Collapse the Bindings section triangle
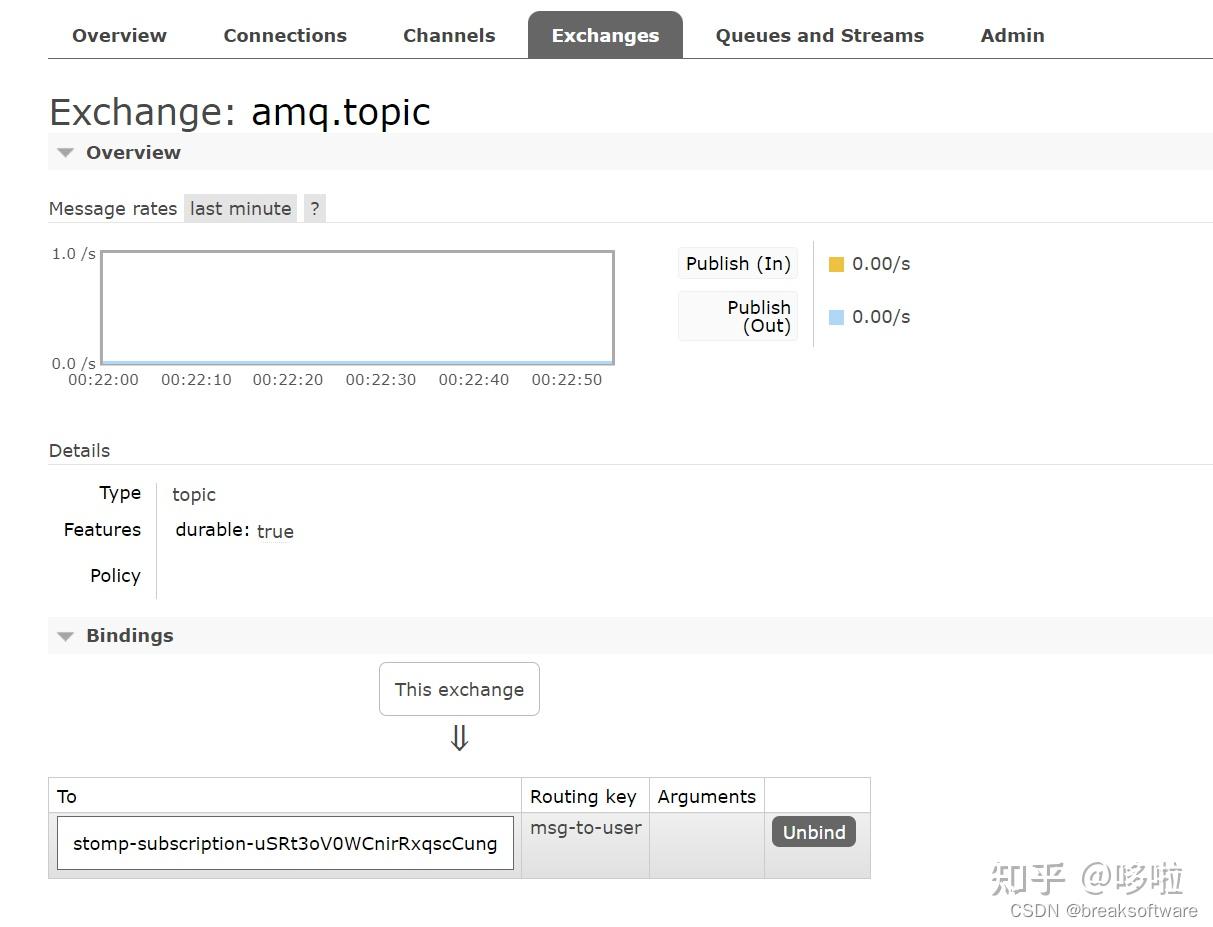1213x927 pixels. click(65, 635)
